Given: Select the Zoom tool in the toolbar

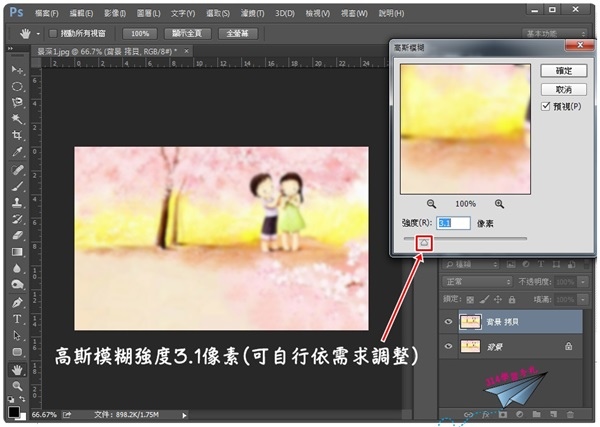Looking at the screenshot, I should pyautogui.click(x=17, y=385).
